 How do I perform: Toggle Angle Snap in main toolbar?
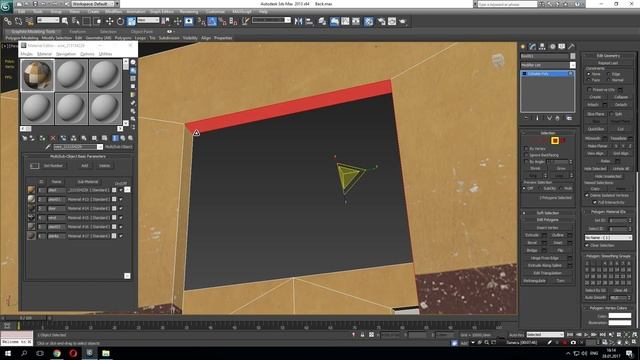(212, 21)
